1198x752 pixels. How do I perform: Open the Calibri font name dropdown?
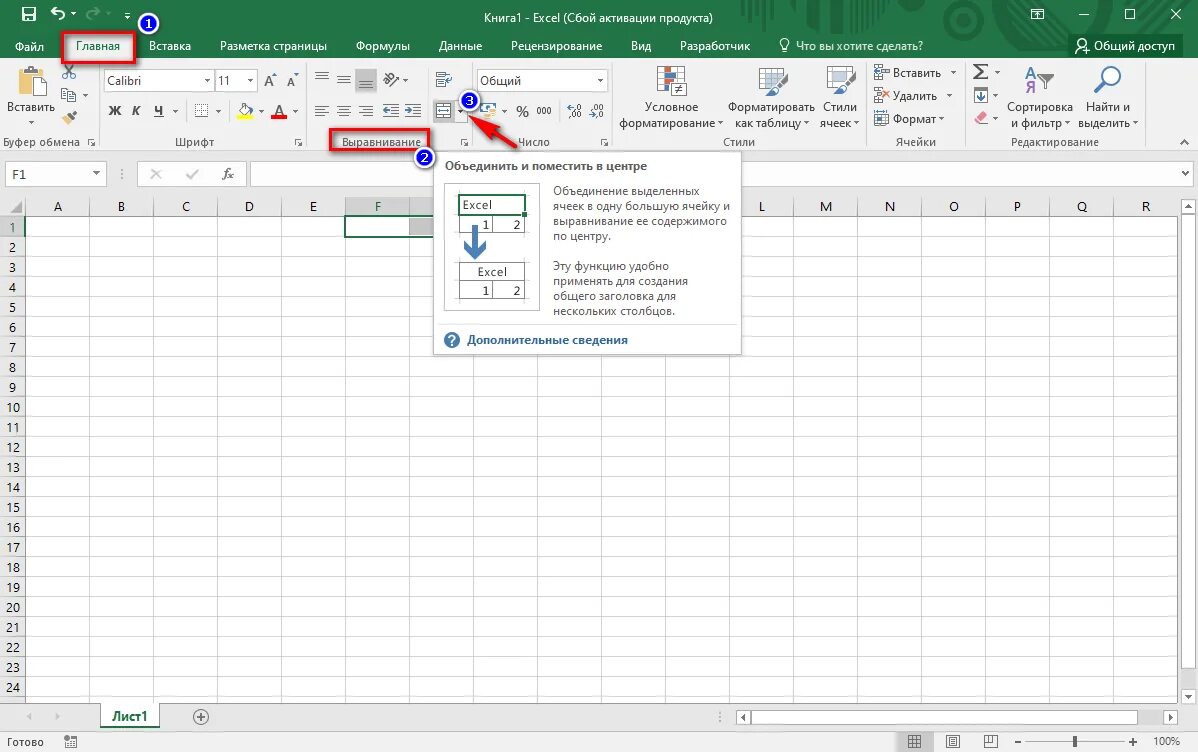pos(207,80)
